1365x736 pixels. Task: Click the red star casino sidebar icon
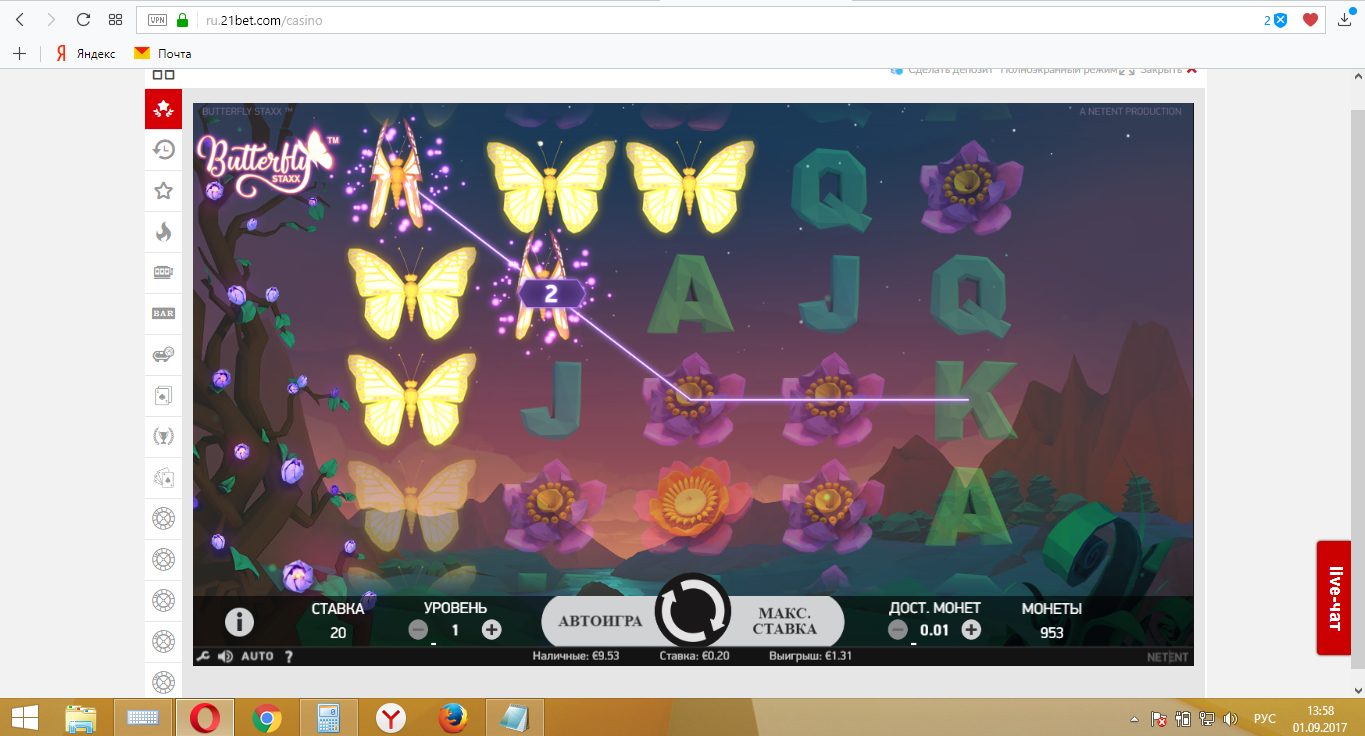click(163, 108)
